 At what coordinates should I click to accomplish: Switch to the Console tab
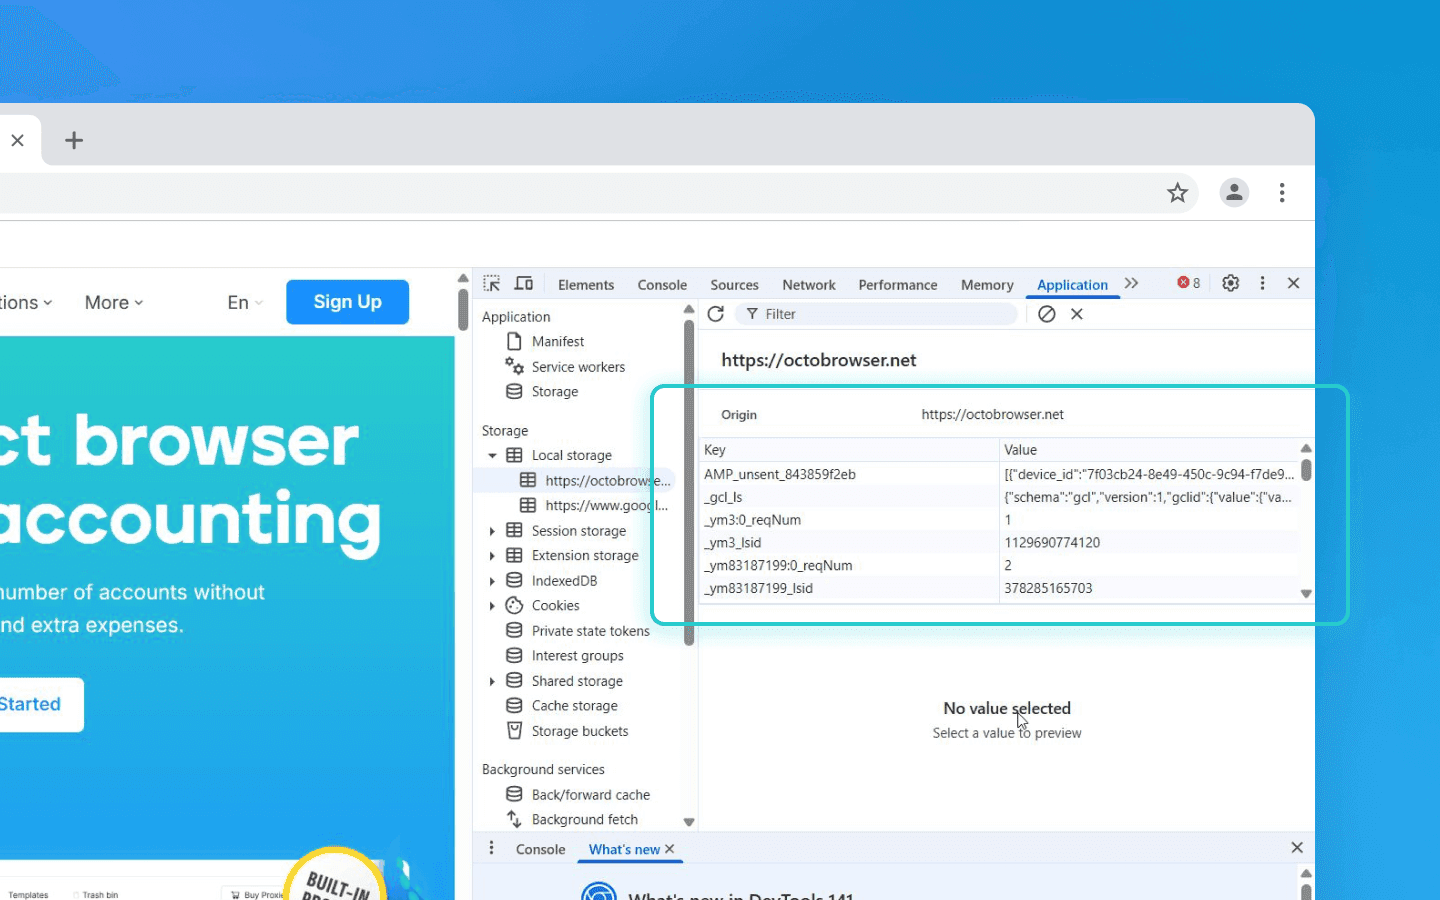coord(662,285)
